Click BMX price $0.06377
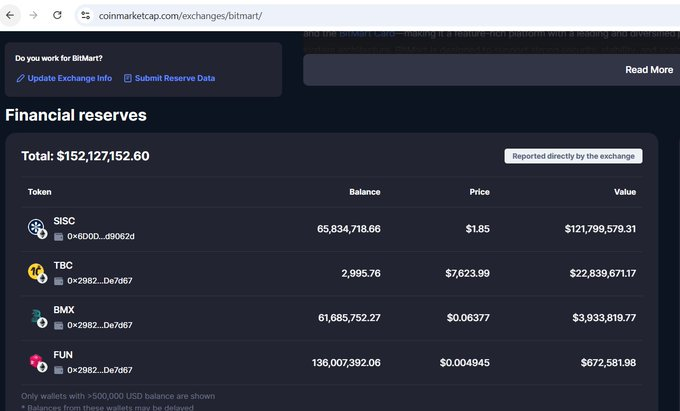 468,318
